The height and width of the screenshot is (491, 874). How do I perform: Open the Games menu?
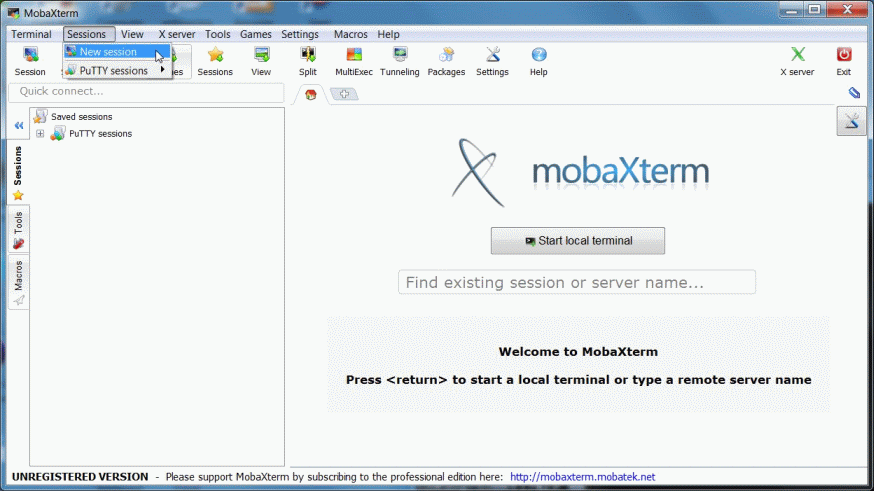coord(256,34)
